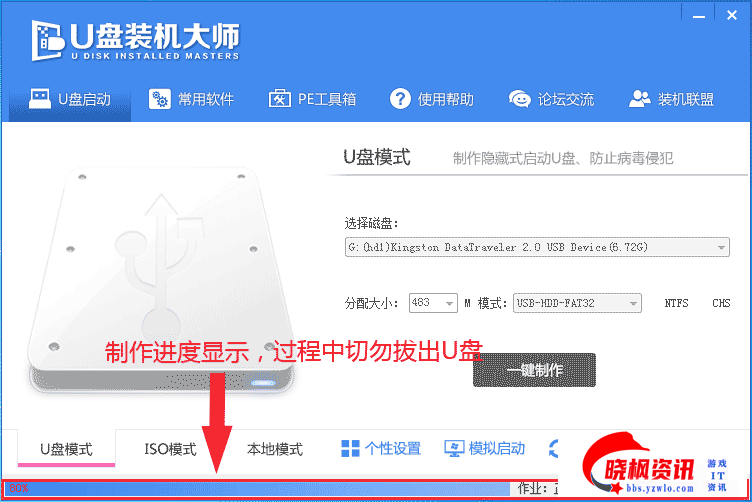Open 使用帮助 question mark icon
Screen dimensions: 752x502
[400, 99]
